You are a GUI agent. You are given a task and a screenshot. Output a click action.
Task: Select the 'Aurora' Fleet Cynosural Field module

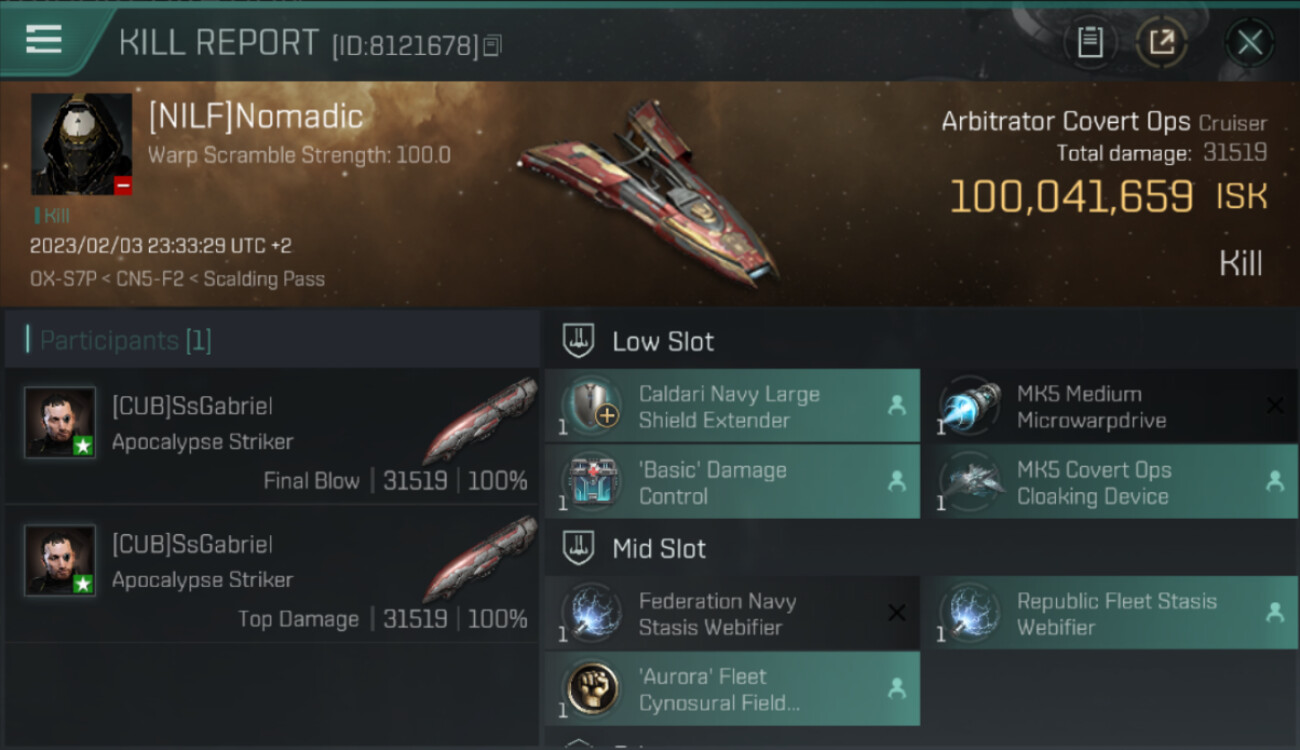(x=732, y=689)
